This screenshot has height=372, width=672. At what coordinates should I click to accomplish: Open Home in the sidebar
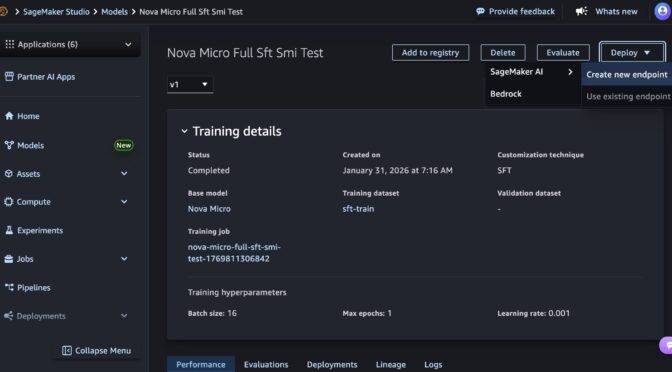28,116
